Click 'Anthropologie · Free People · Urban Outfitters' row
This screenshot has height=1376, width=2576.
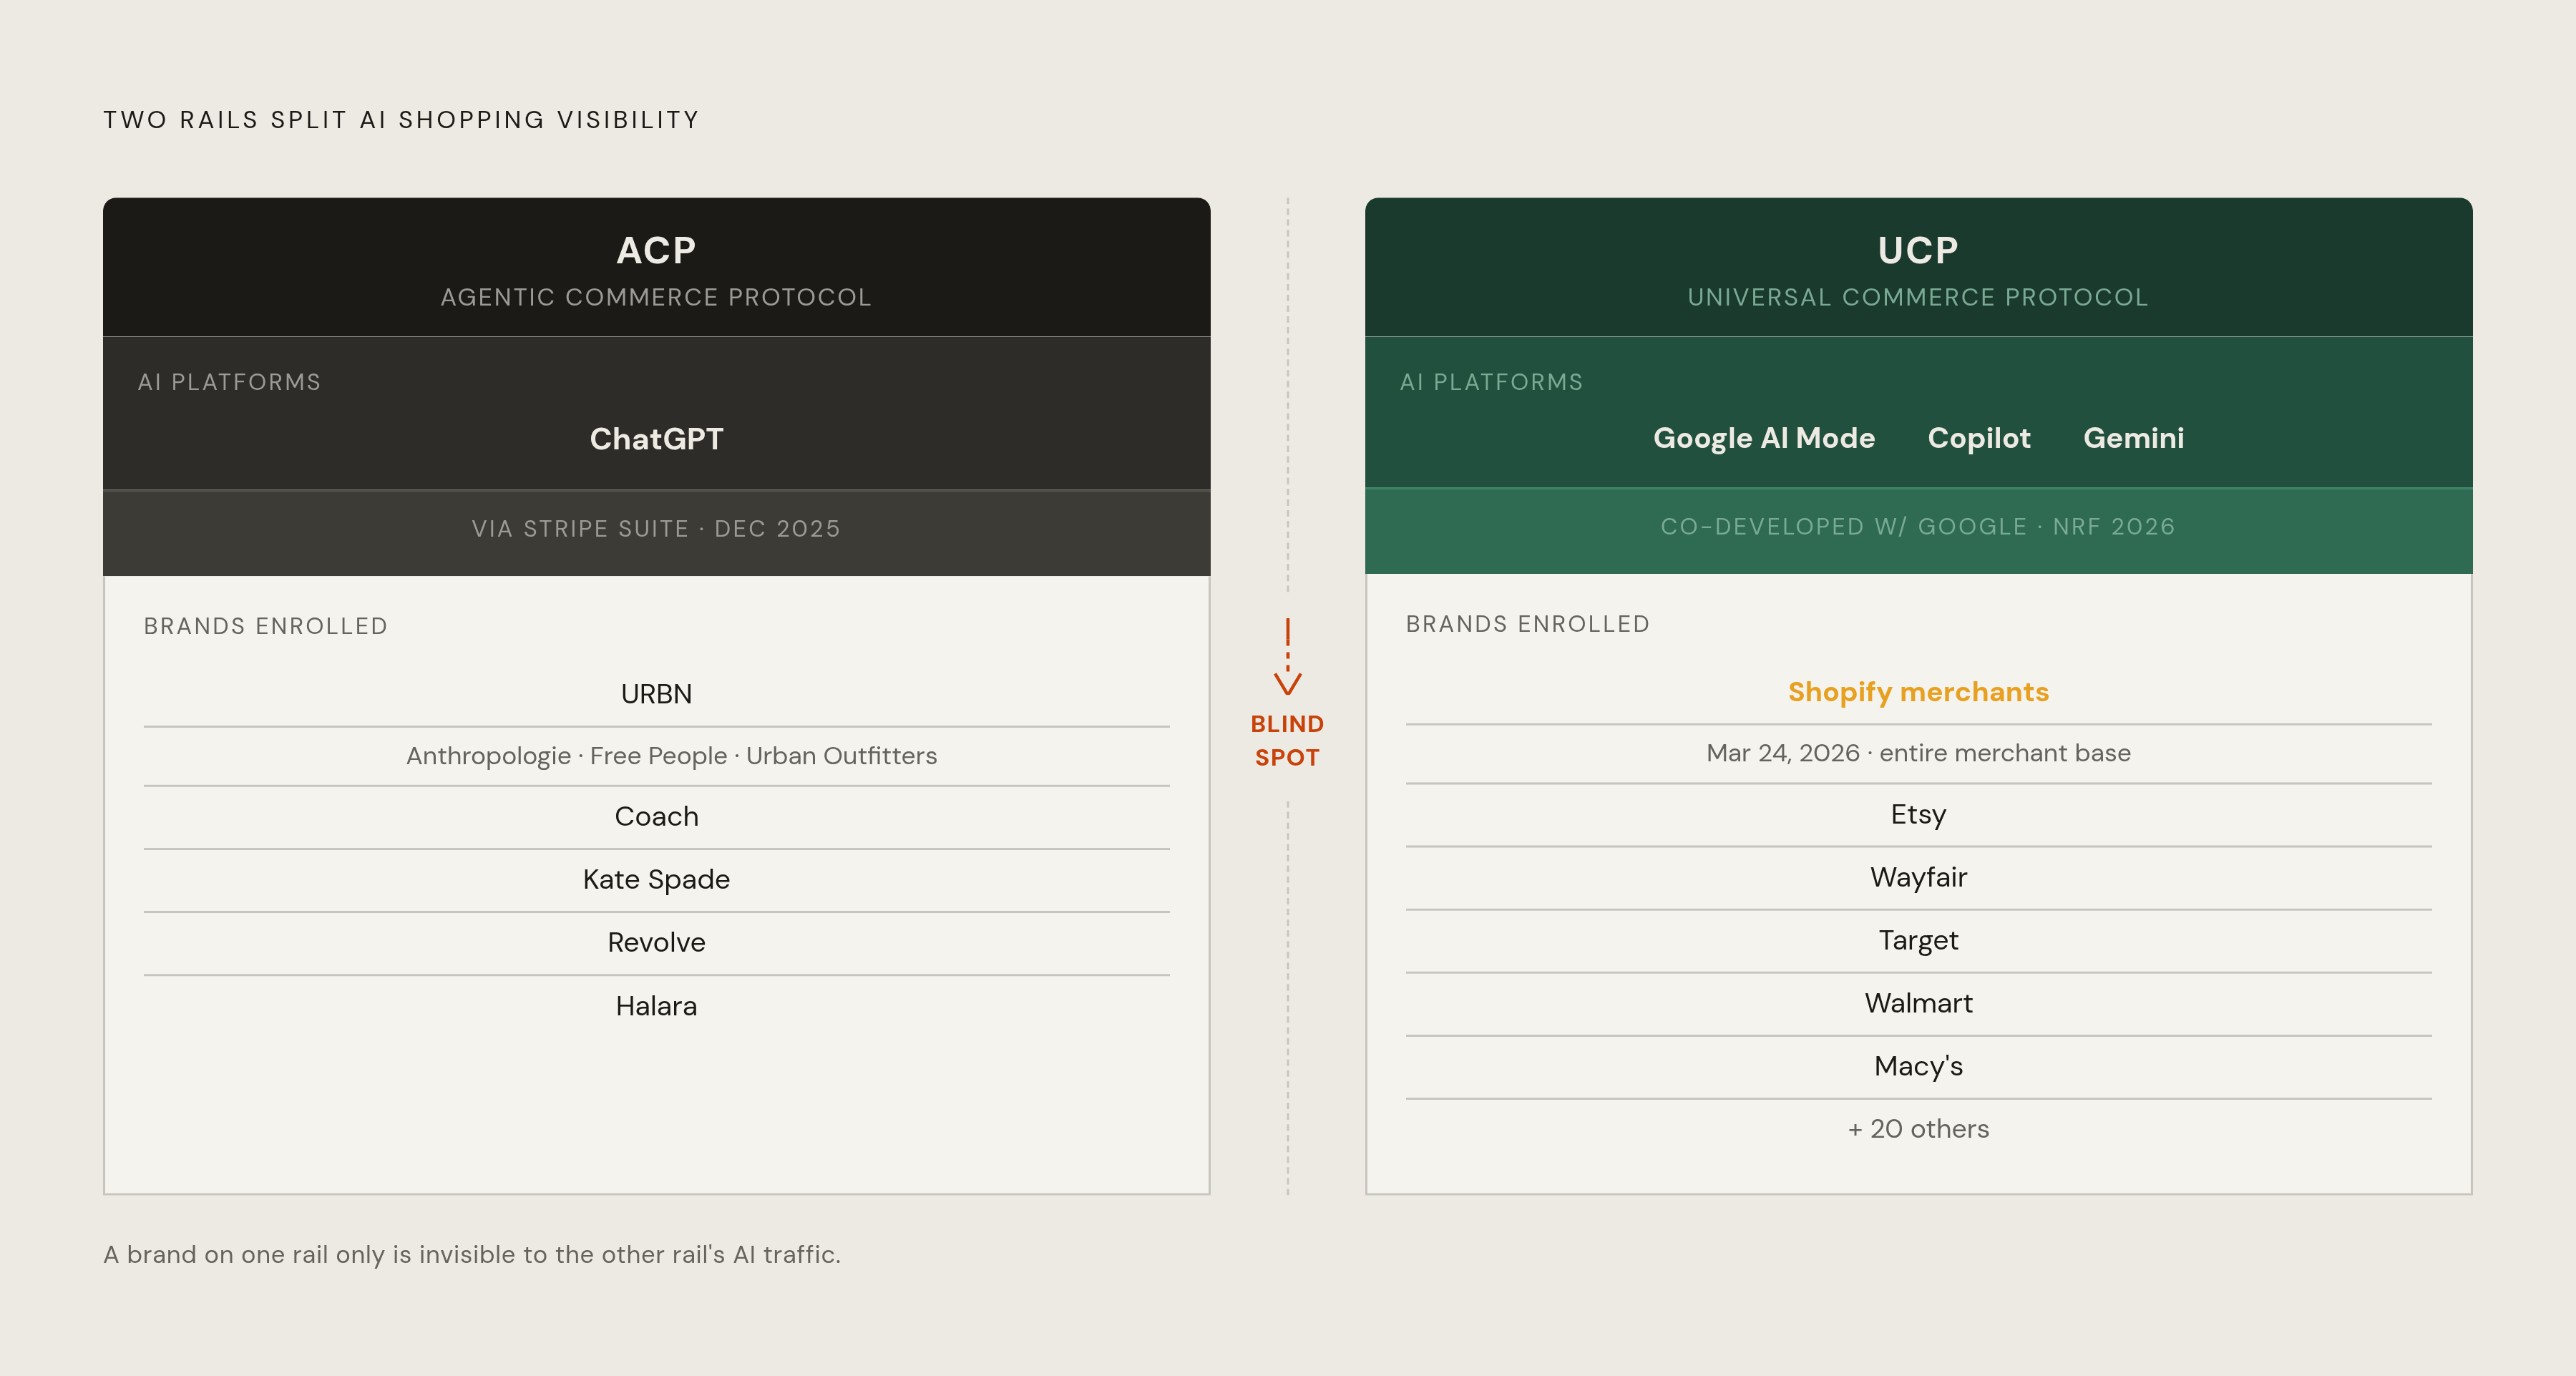click(656, 756)
